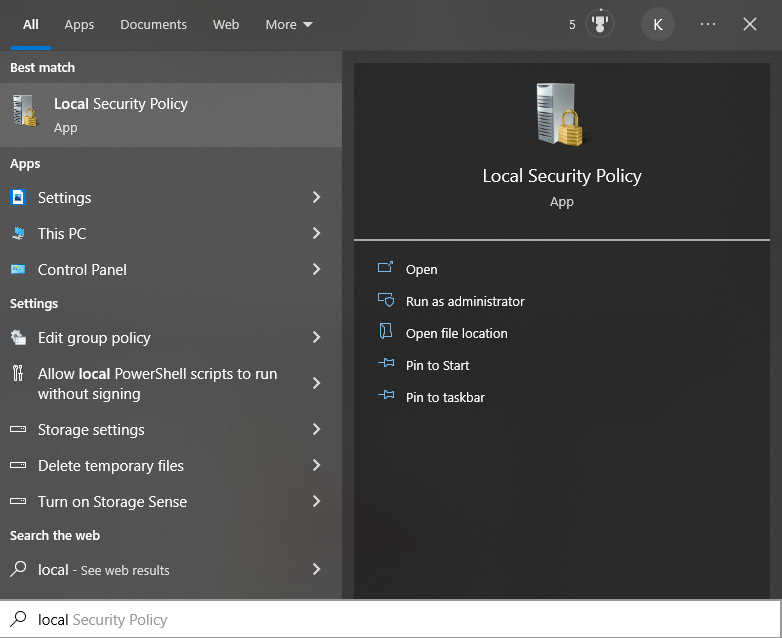The width and height of the screenshot is (782, 638).
Task: Click Open in the preview pane
Action: 421,269
